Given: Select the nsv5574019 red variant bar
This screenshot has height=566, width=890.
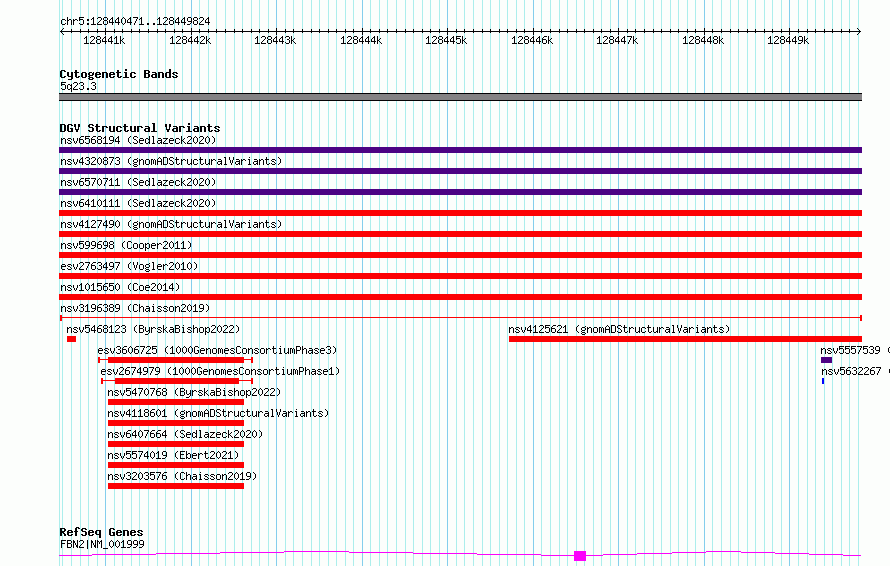Looking at the screenshot, I should [175, 465].
